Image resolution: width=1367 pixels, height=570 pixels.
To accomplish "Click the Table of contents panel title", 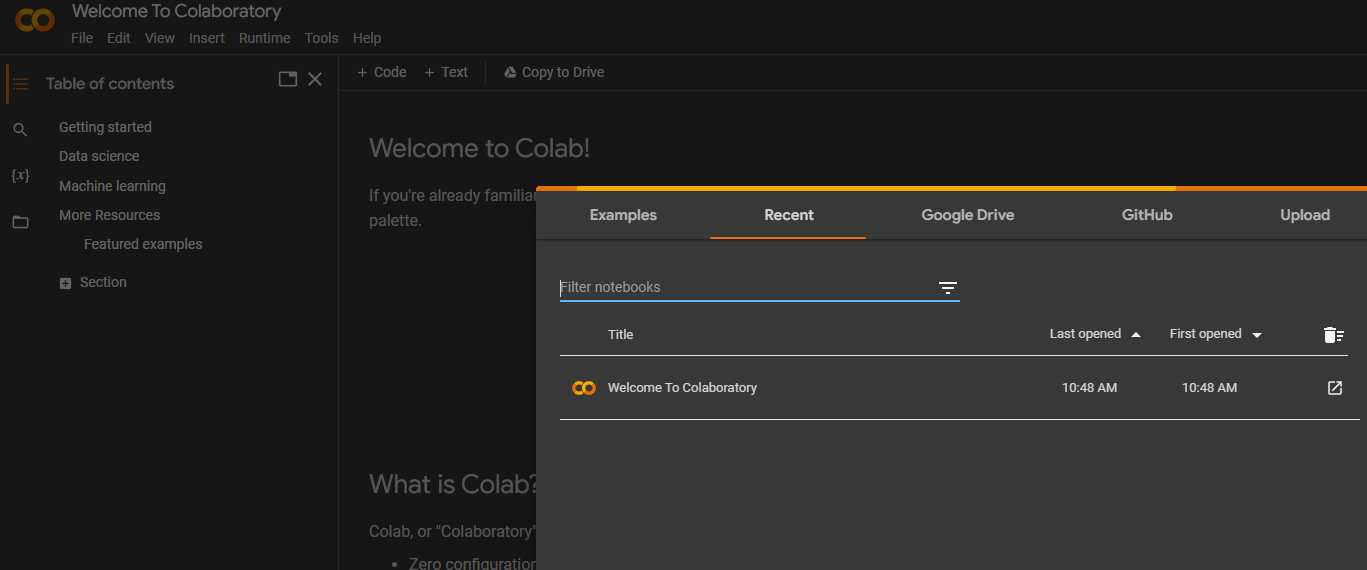I will point(110,84).
